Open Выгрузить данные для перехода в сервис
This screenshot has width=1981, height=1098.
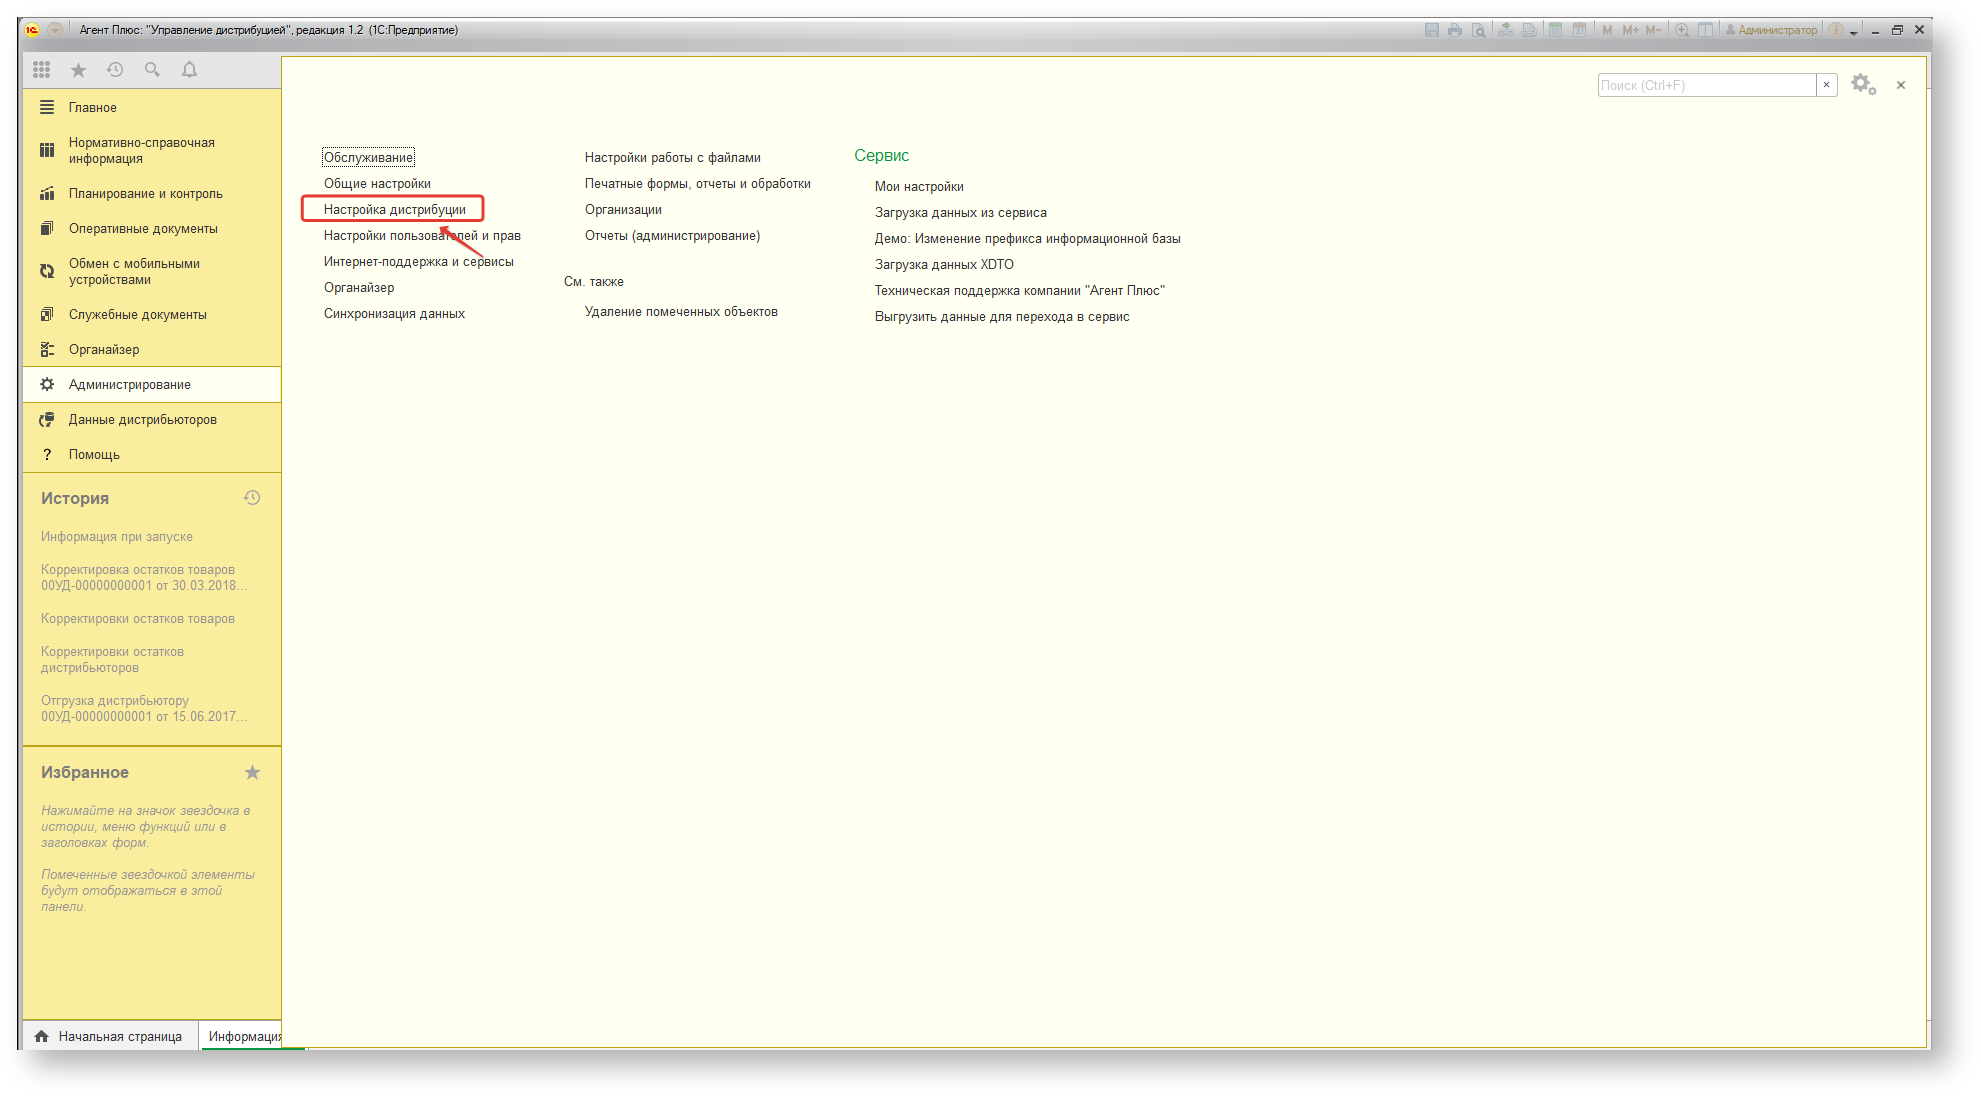pos(1002,316)
